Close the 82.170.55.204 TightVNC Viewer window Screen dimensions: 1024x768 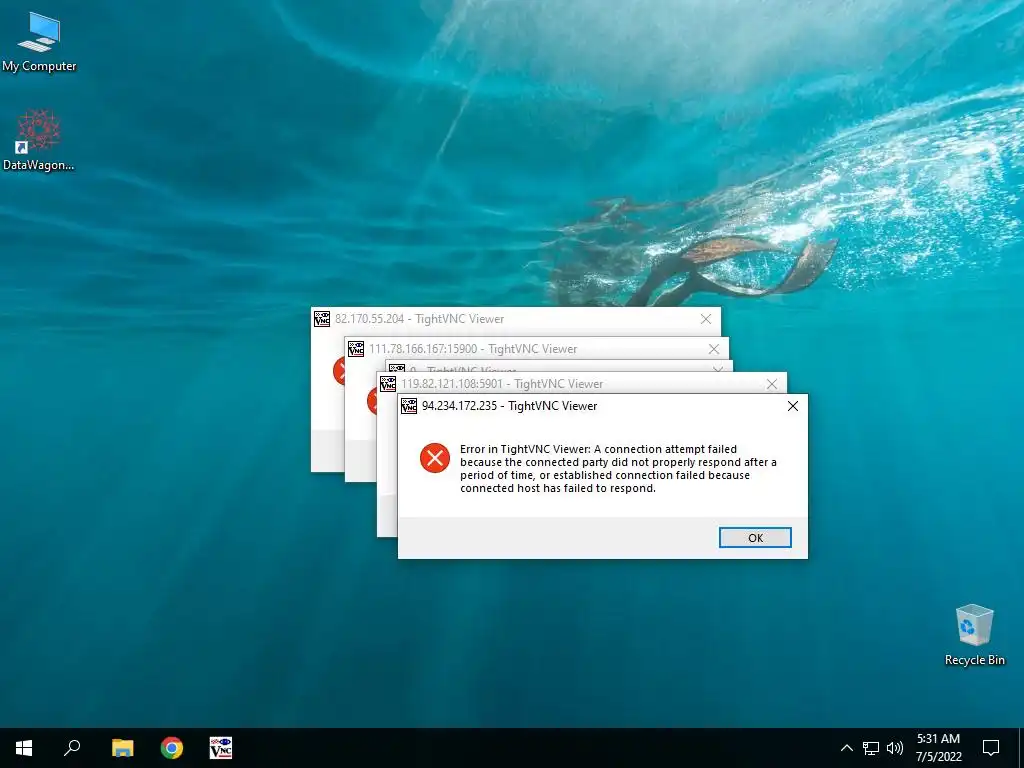pyautogui.click(x=706, y=319)
